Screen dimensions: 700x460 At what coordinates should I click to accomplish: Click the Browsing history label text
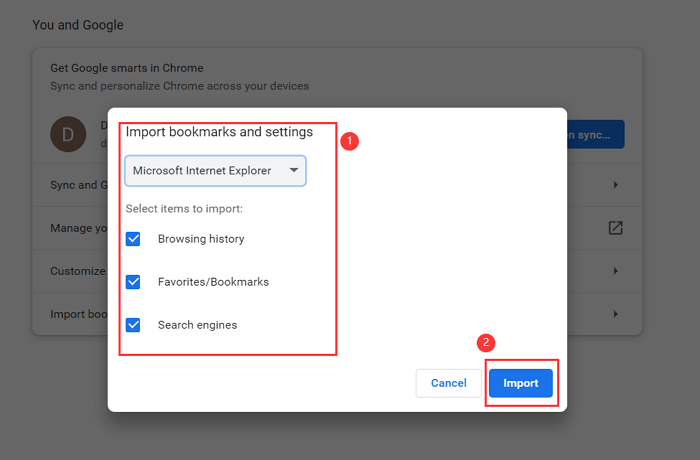tap(201, 239)
